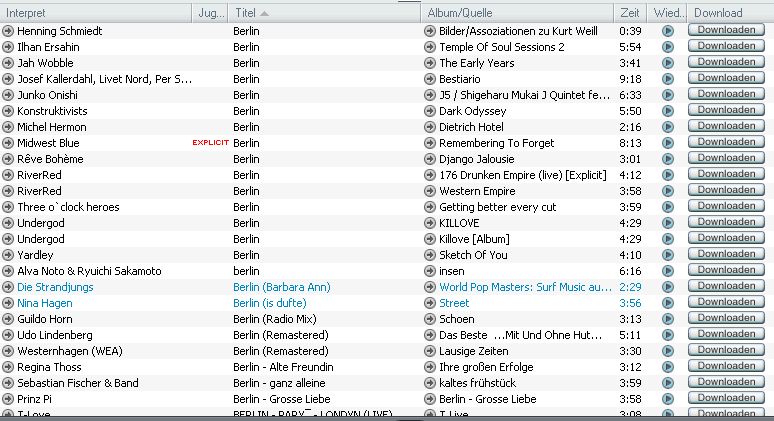Click arrow icon before Django Jalousie album
The height and width of the screenshot is (421, 774).
[x=430, y=159]
